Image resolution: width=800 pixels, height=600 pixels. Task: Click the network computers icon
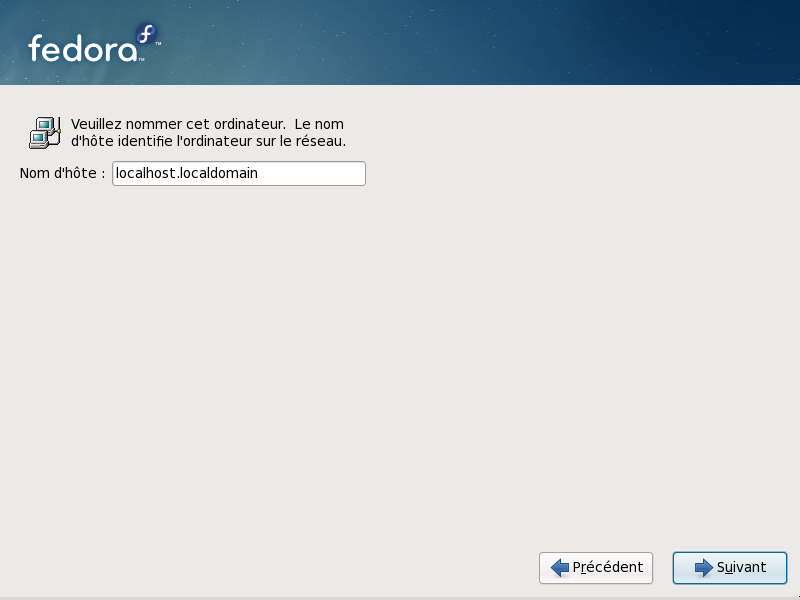coord(45,133)
